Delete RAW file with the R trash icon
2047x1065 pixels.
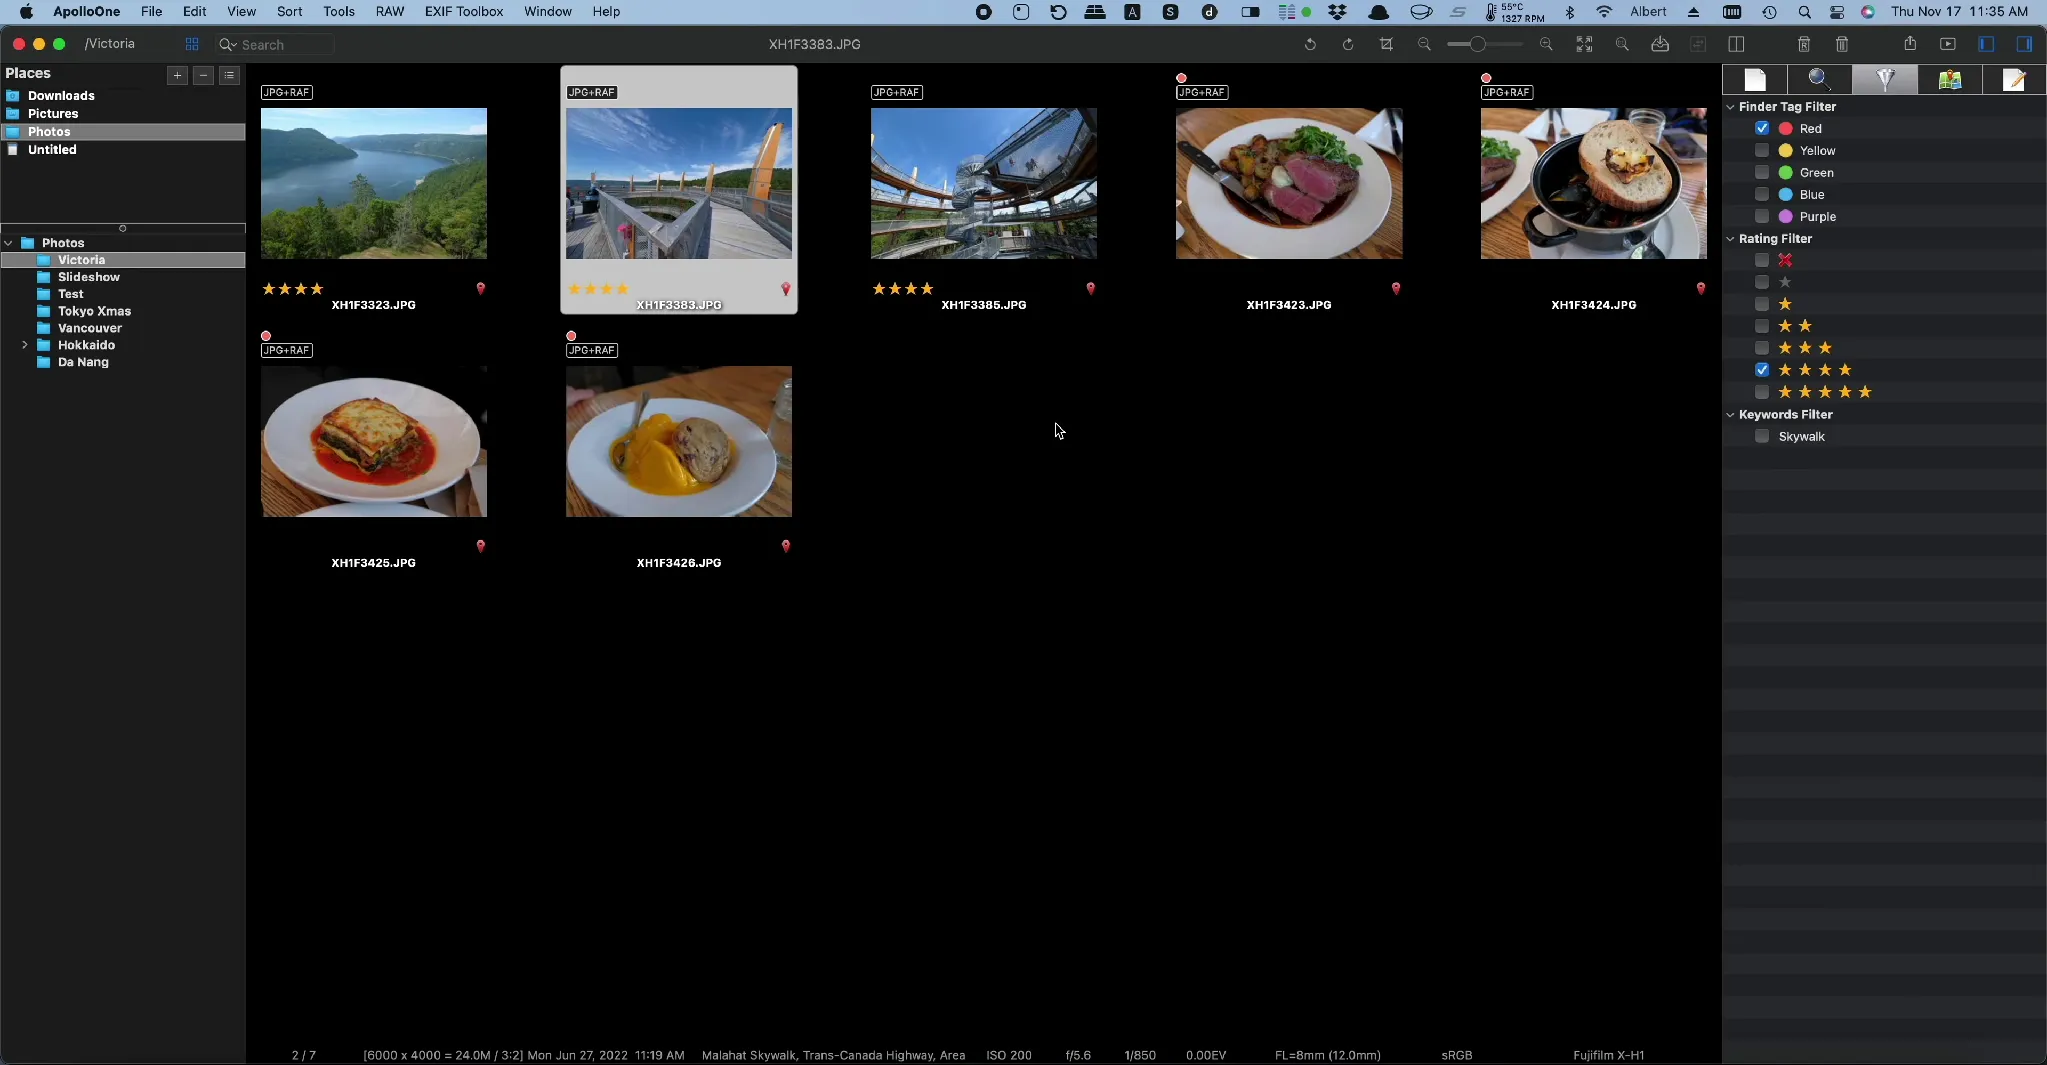click(1804, 44)
